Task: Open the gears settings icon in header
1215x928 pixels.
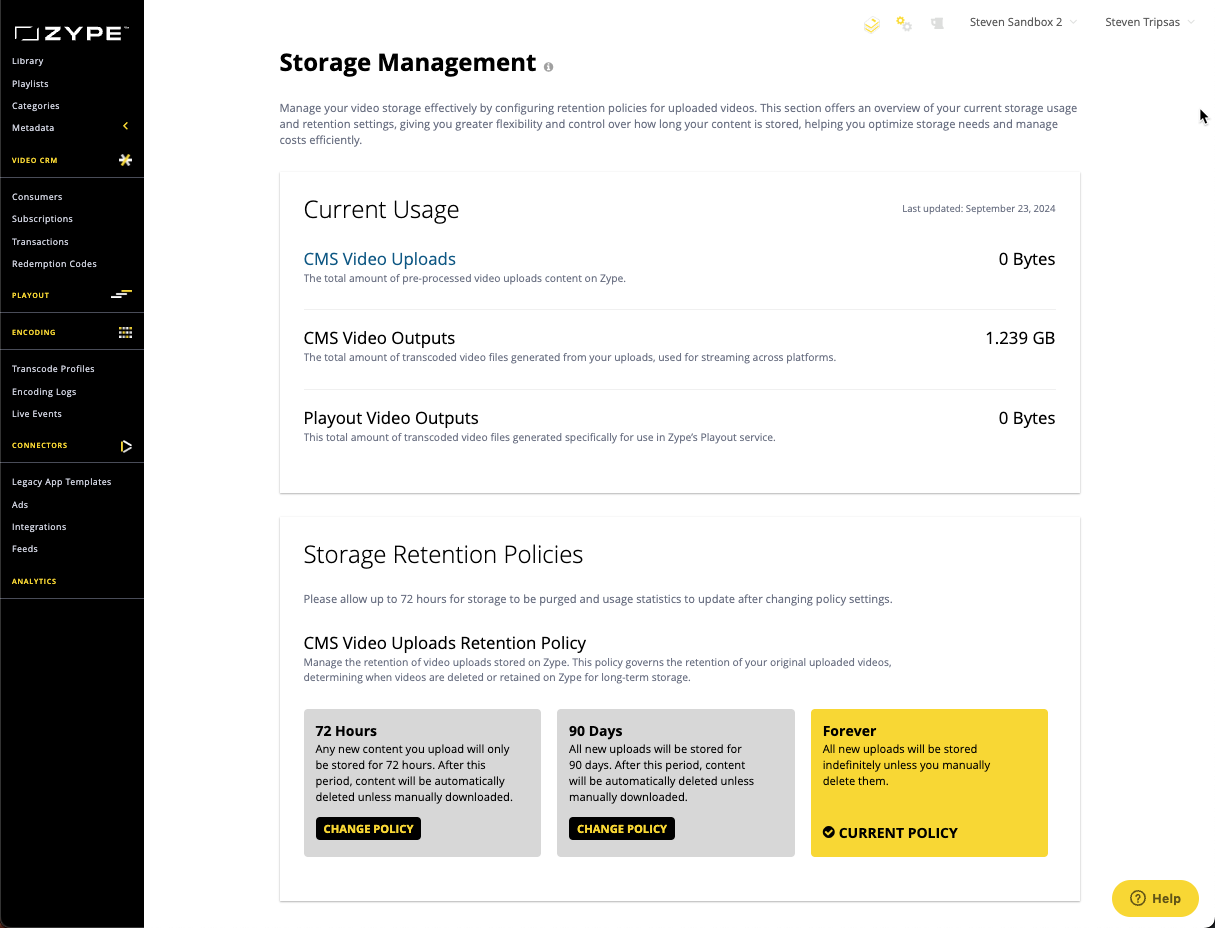Action: click(904, 23)
